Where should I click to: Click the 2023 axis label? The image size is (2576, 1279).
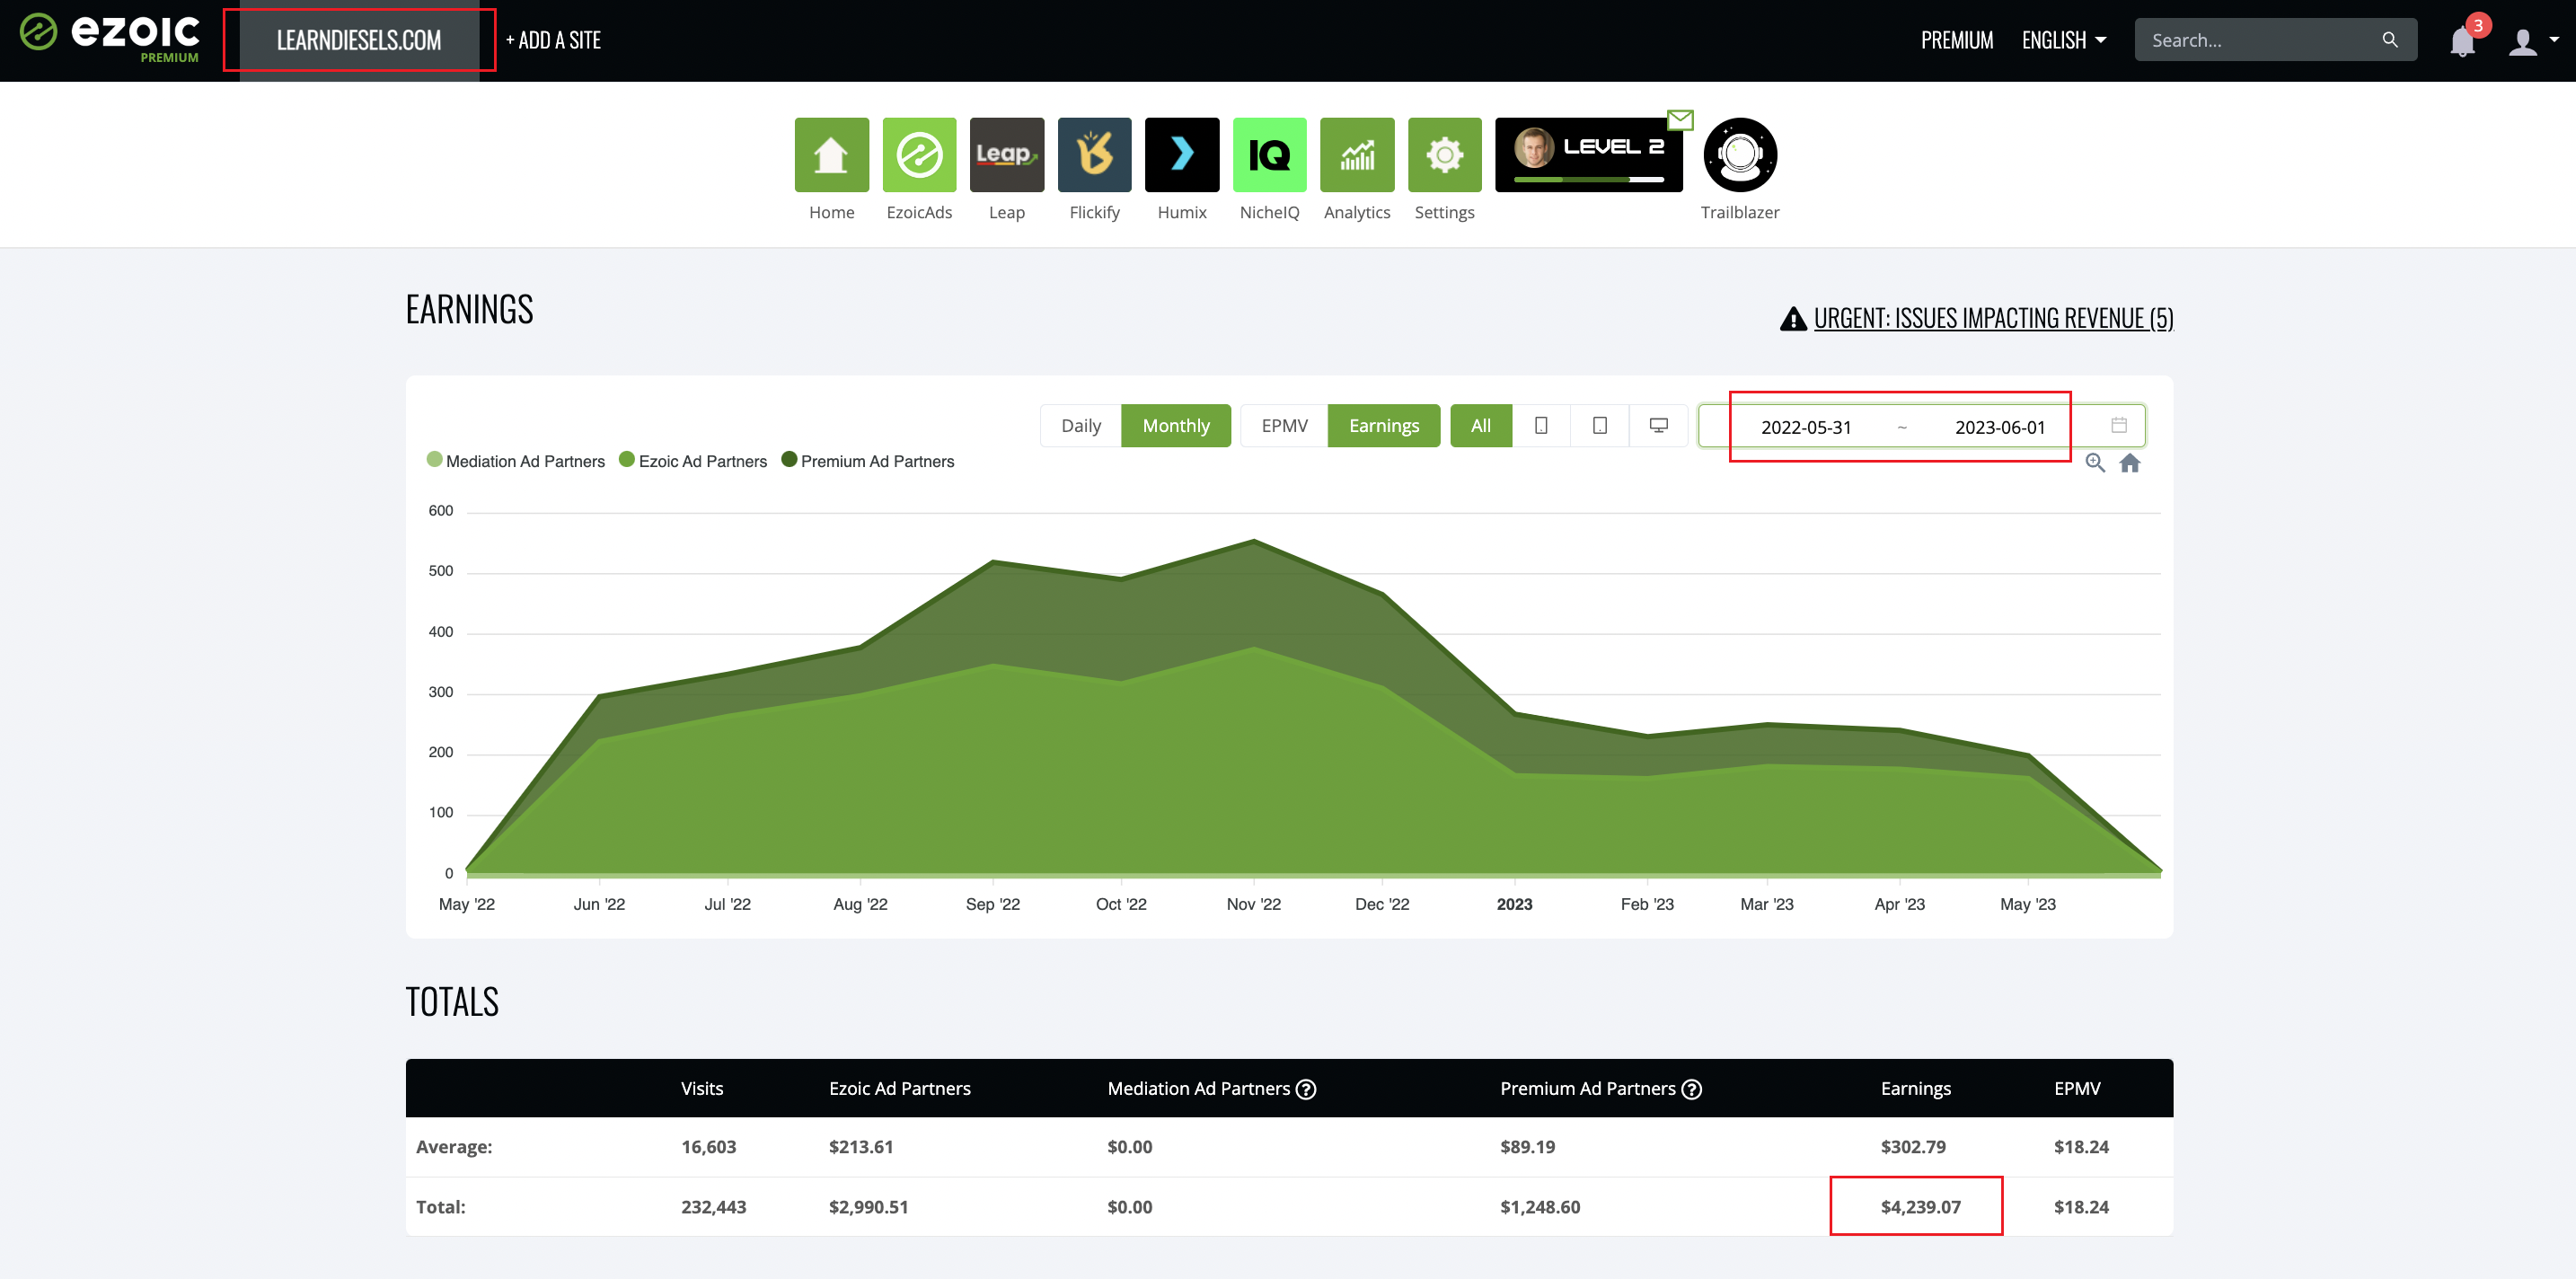(1514, 904)
